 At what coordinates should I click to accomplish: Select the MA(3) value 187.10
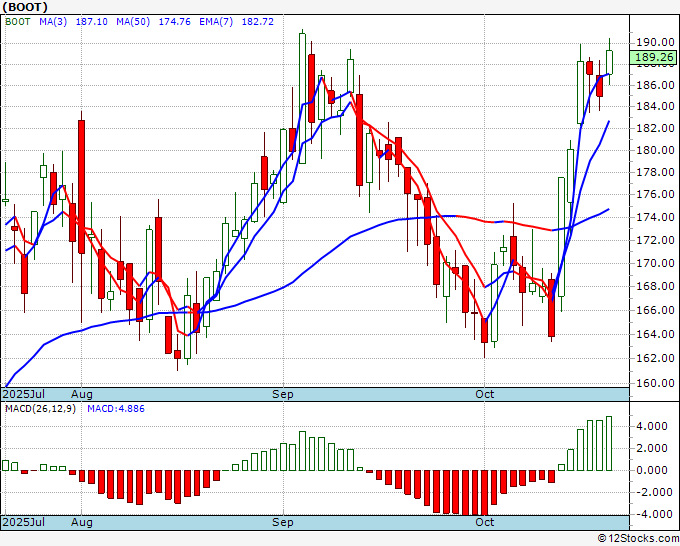[x=92, y=22]
